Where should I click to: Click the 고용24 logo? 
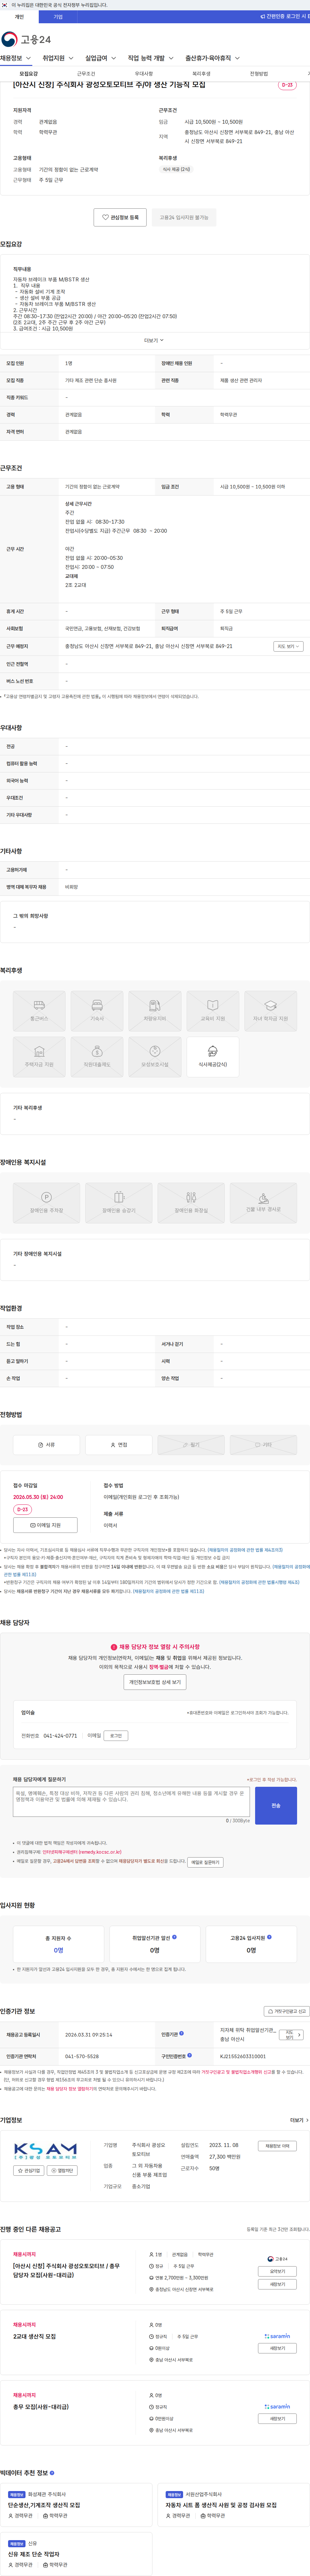[x=26, y=39]
